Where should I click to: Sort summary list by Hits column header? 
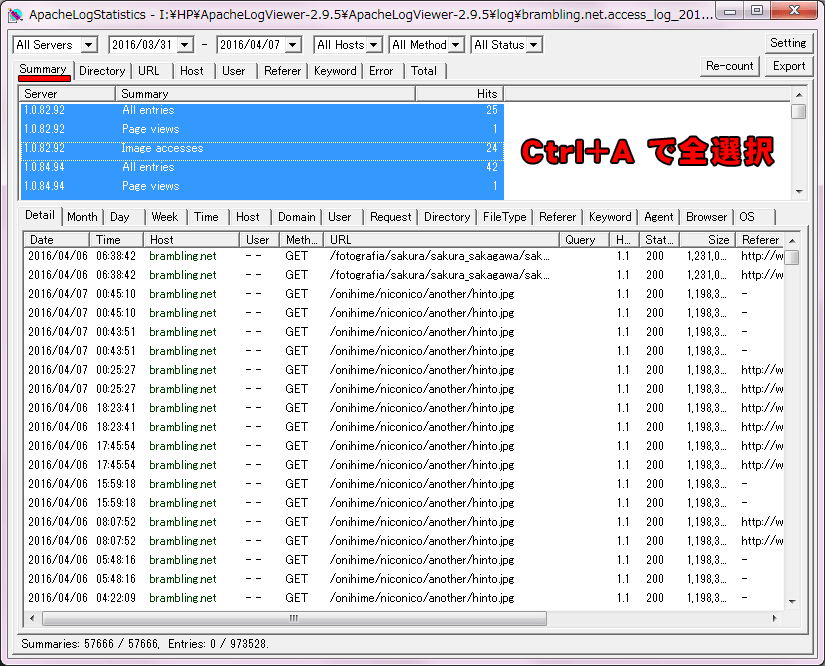coord(459,93)
